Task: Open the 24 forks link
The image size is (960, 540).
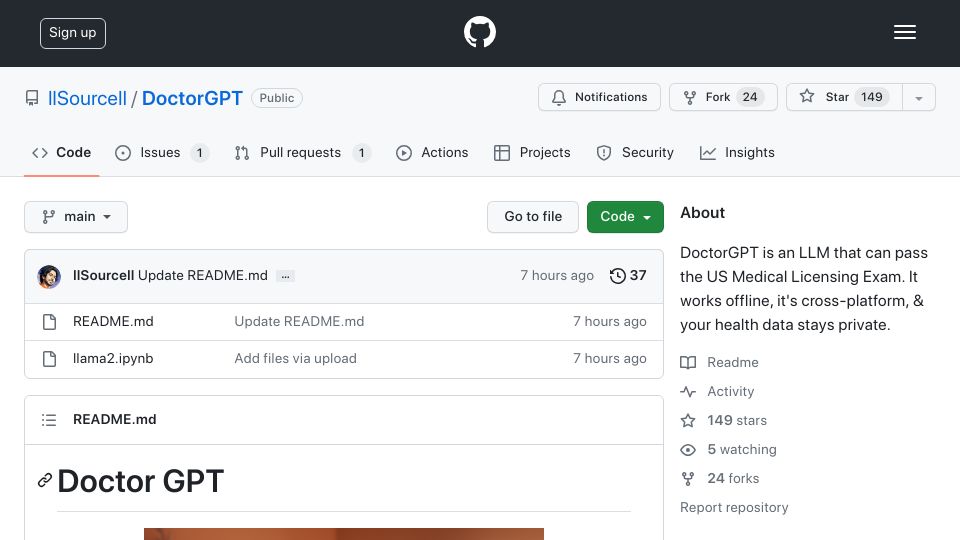Action: (x=719, y=478)
